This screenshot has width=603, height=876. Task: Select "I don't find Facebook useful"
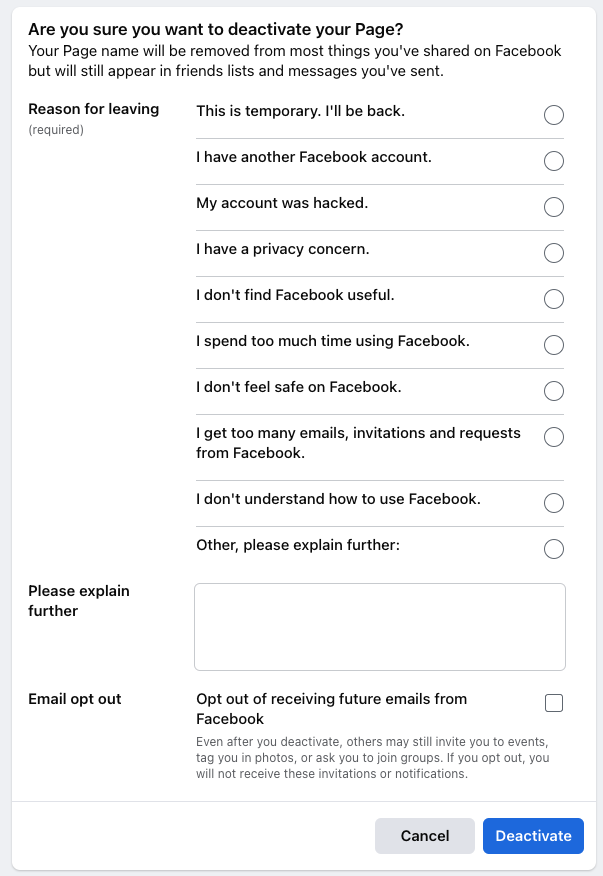click(554, 299)
